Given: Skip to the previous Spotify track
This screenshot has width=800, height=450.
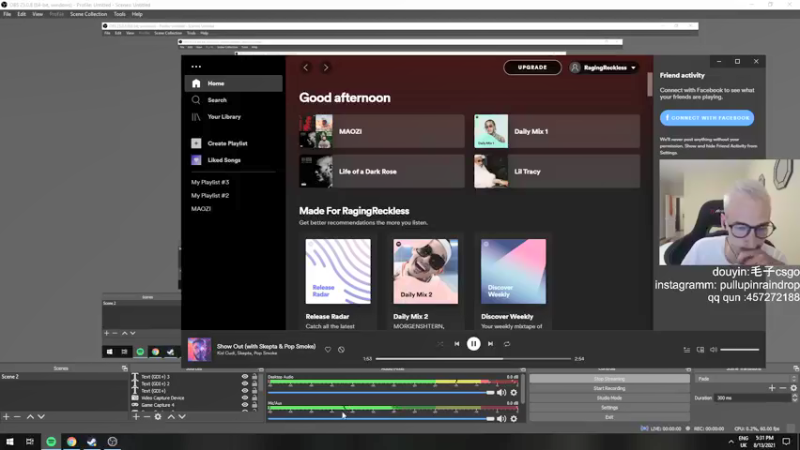Looking at the screenshot, I should (457, 344).
